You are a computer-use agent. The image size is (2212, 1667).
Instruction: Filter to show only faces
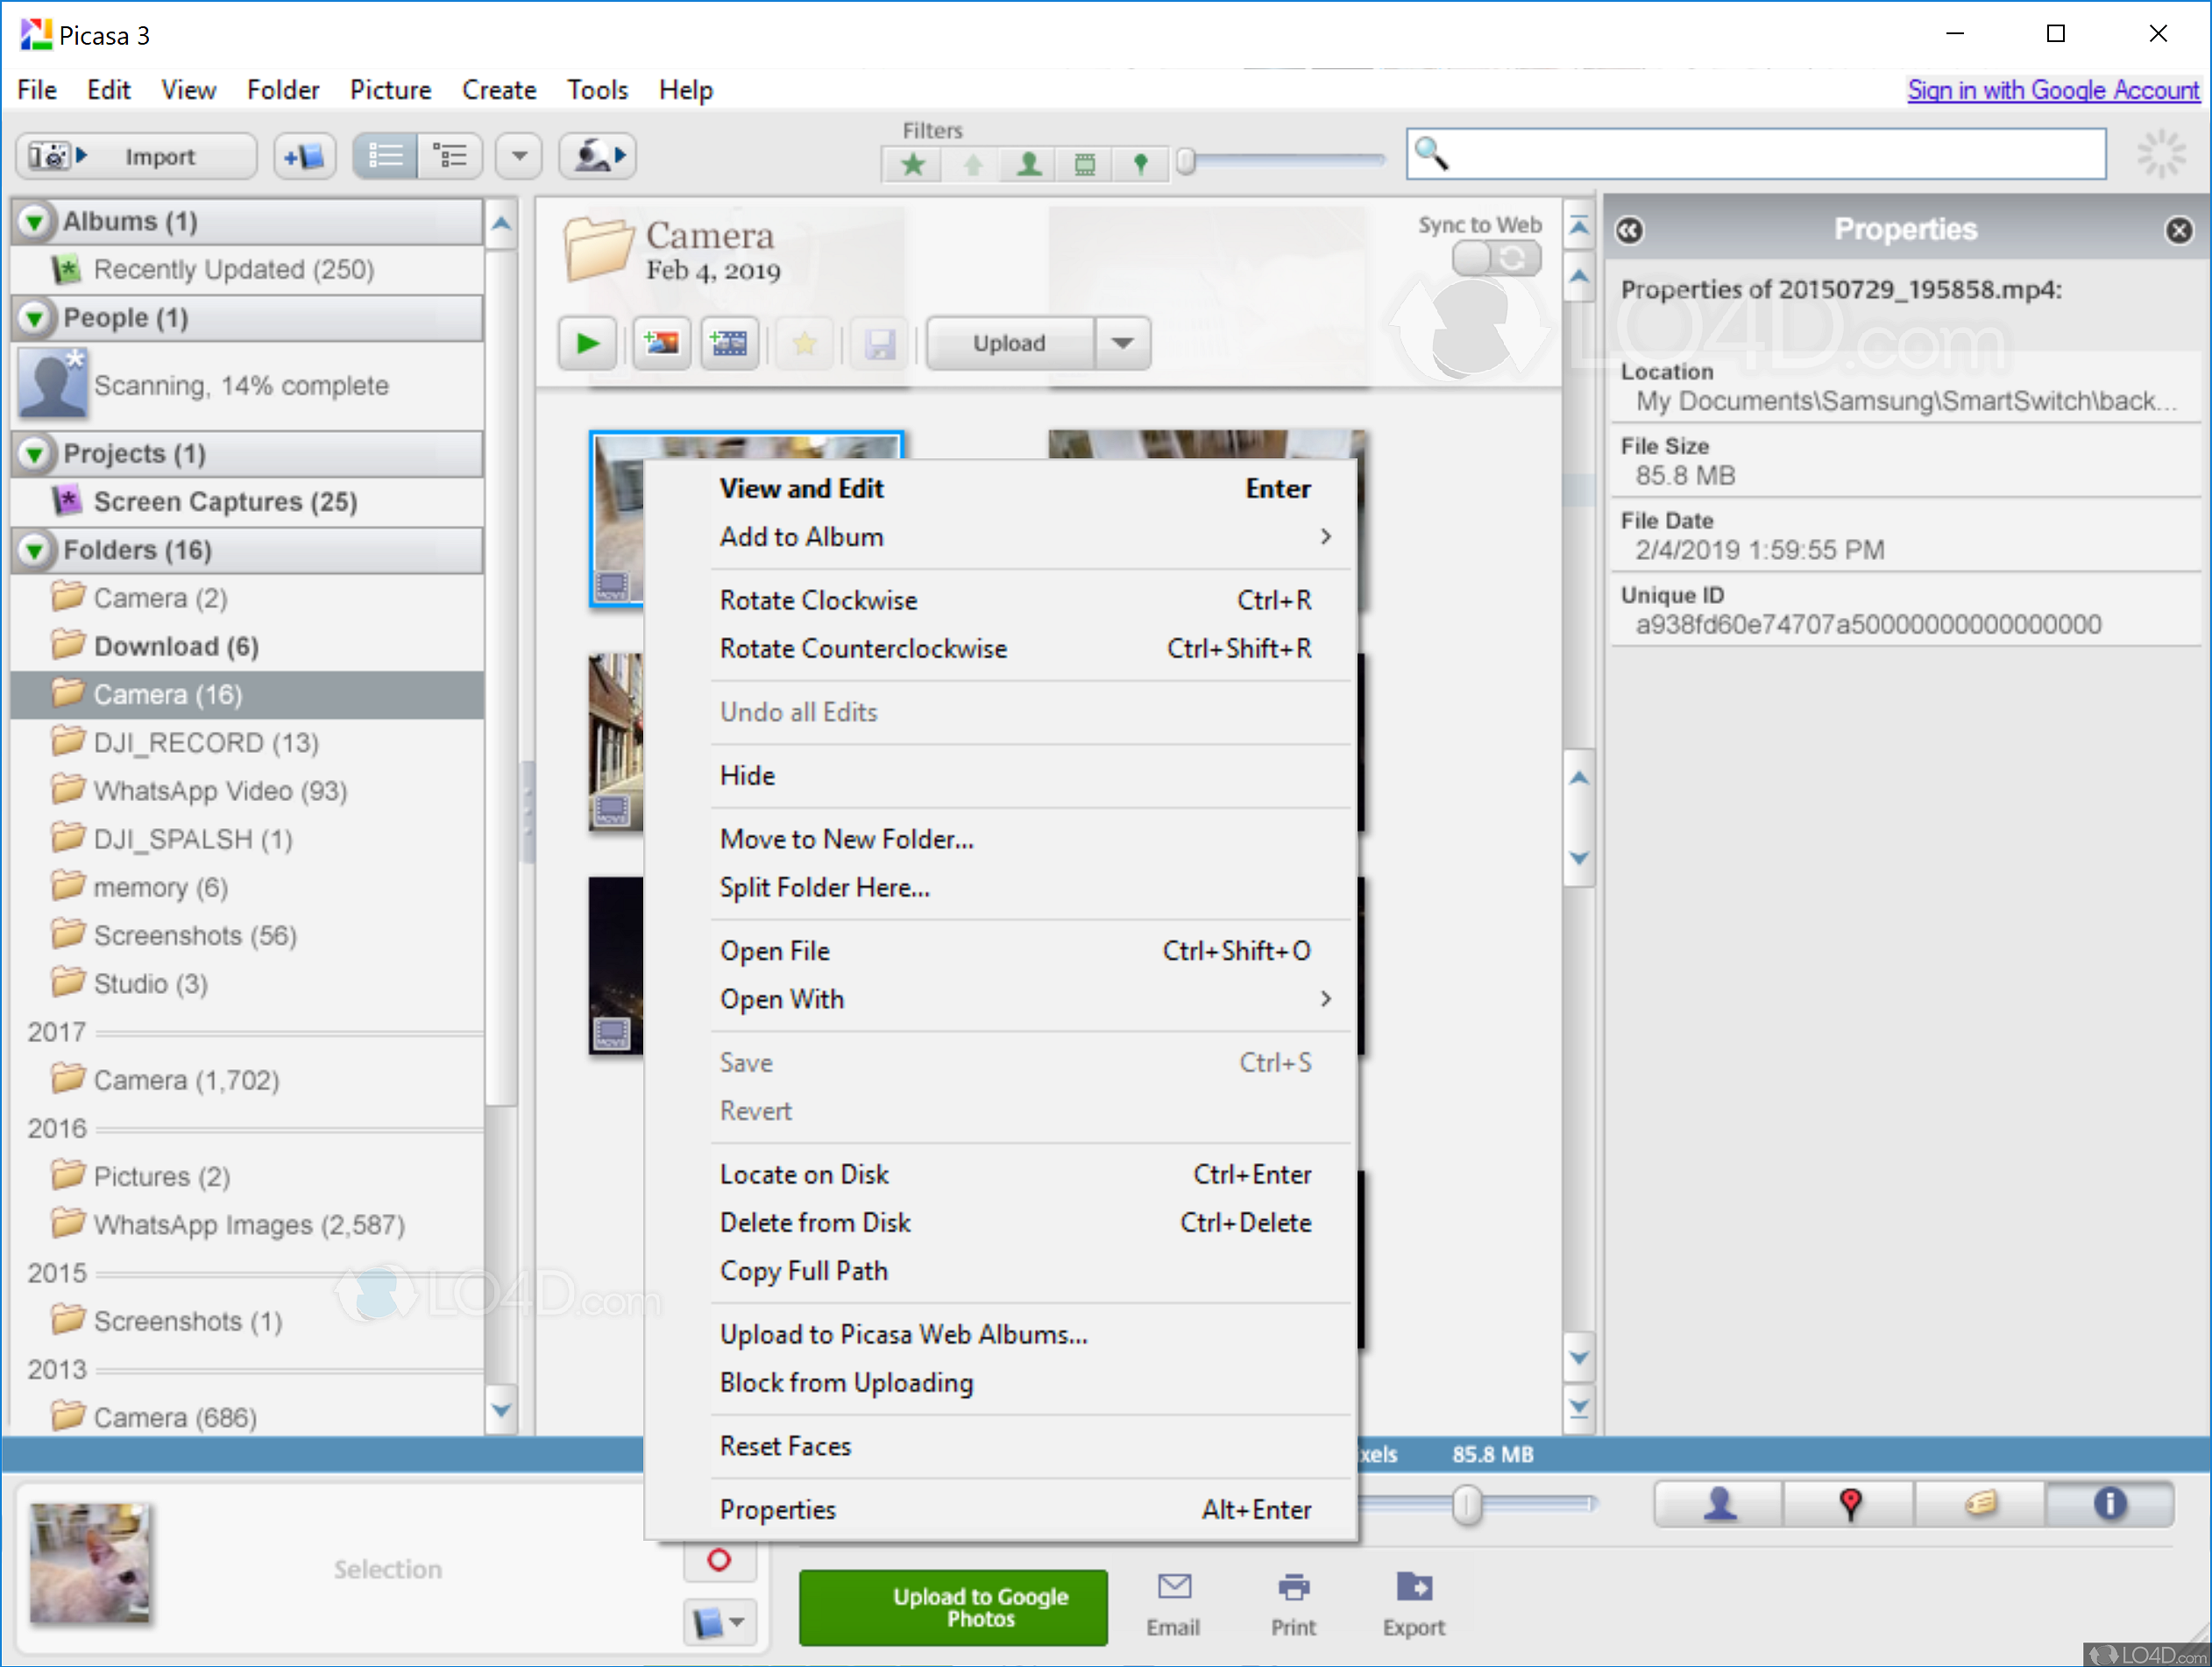pos(1028,163)
